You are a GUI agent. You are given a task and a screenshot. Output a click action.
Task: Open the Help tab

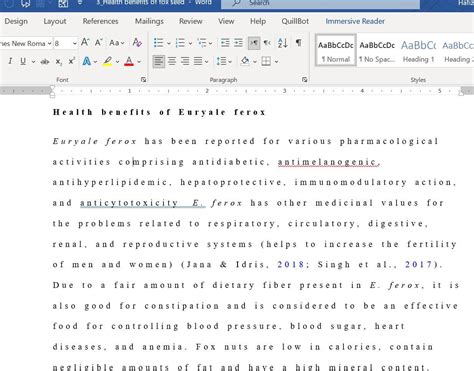(x=258, y=21)
